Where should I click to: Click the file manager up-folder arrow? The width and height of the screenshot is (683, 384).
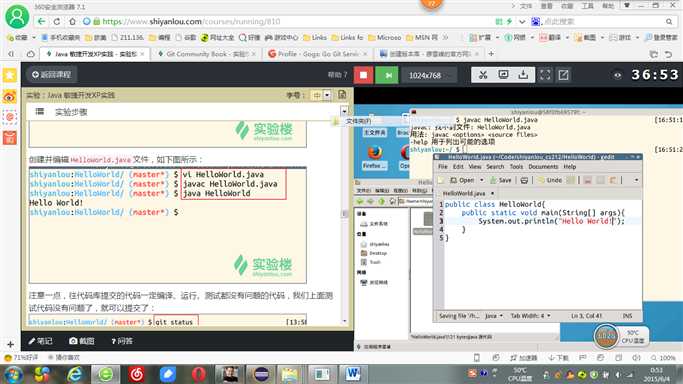[x=382, y=201]
